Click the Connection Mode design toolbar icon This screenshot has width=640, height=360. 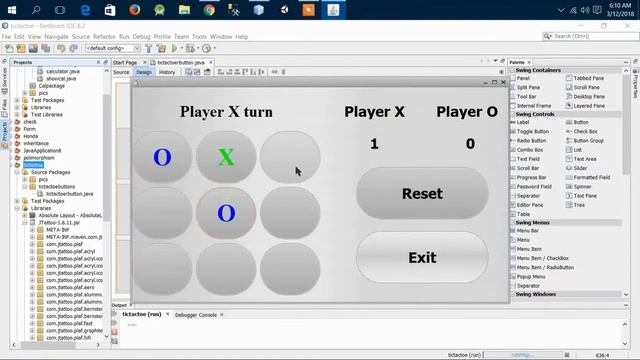coord(197,72)
